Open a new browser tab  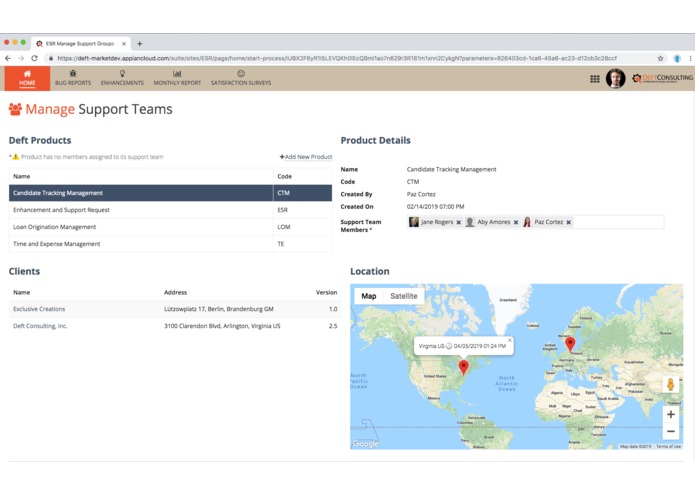point(140,43)
